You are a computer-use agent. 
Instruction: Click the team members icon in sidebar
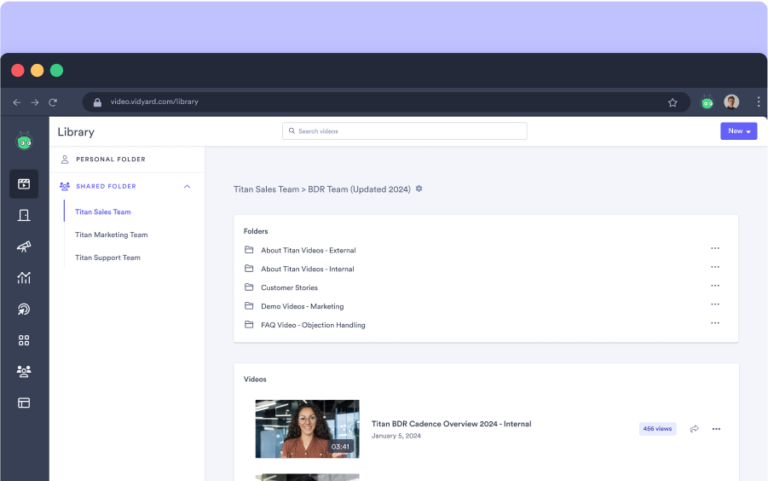pyautogui.click(x=24, y=371)
